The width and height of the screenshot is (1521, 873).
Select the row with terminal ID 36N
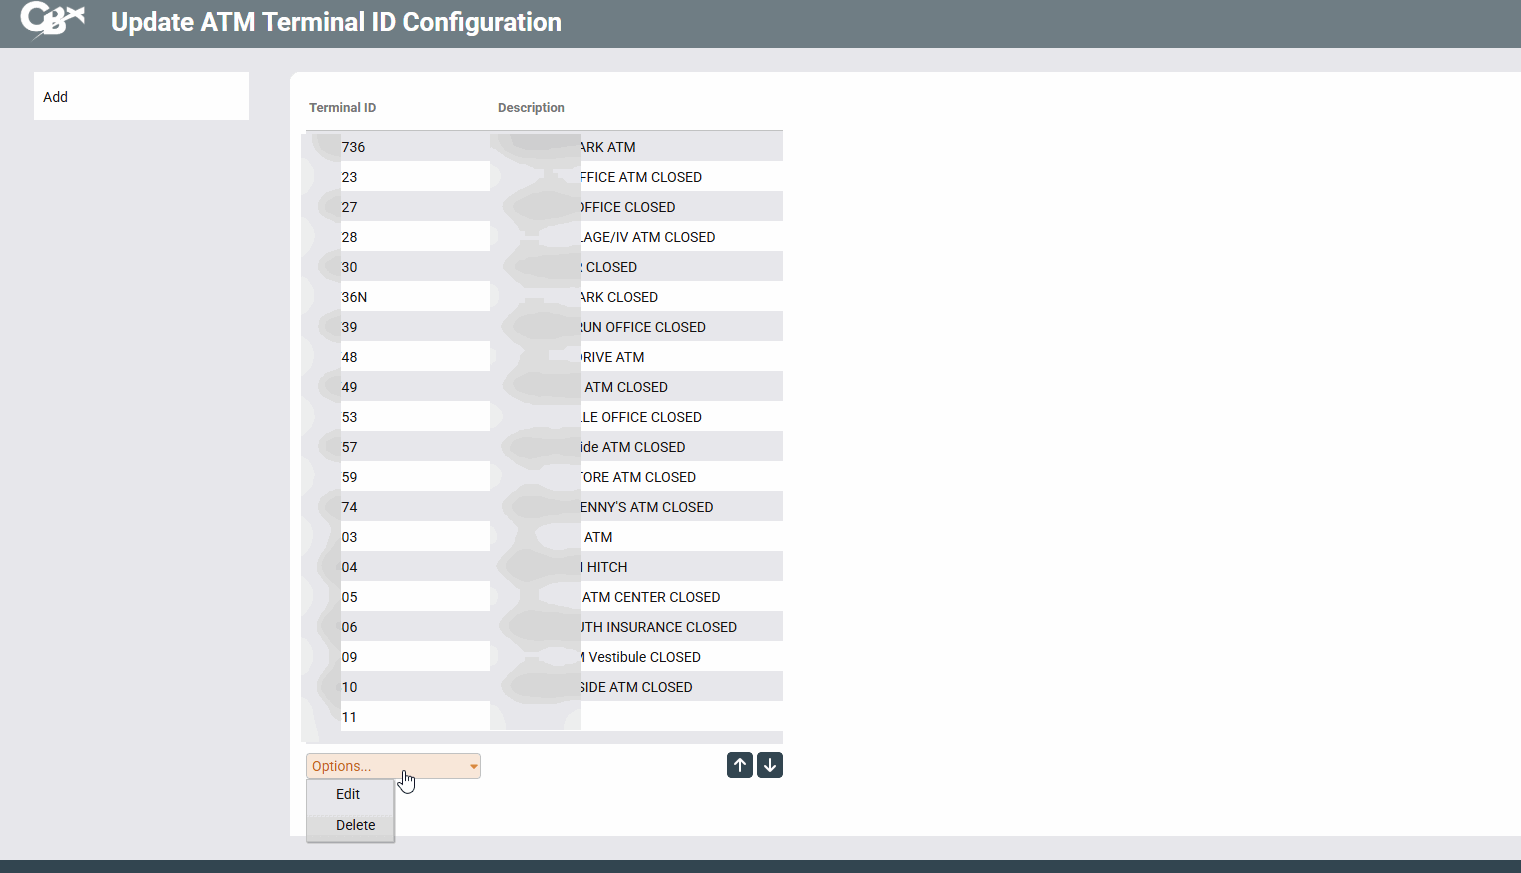[355, 297]
